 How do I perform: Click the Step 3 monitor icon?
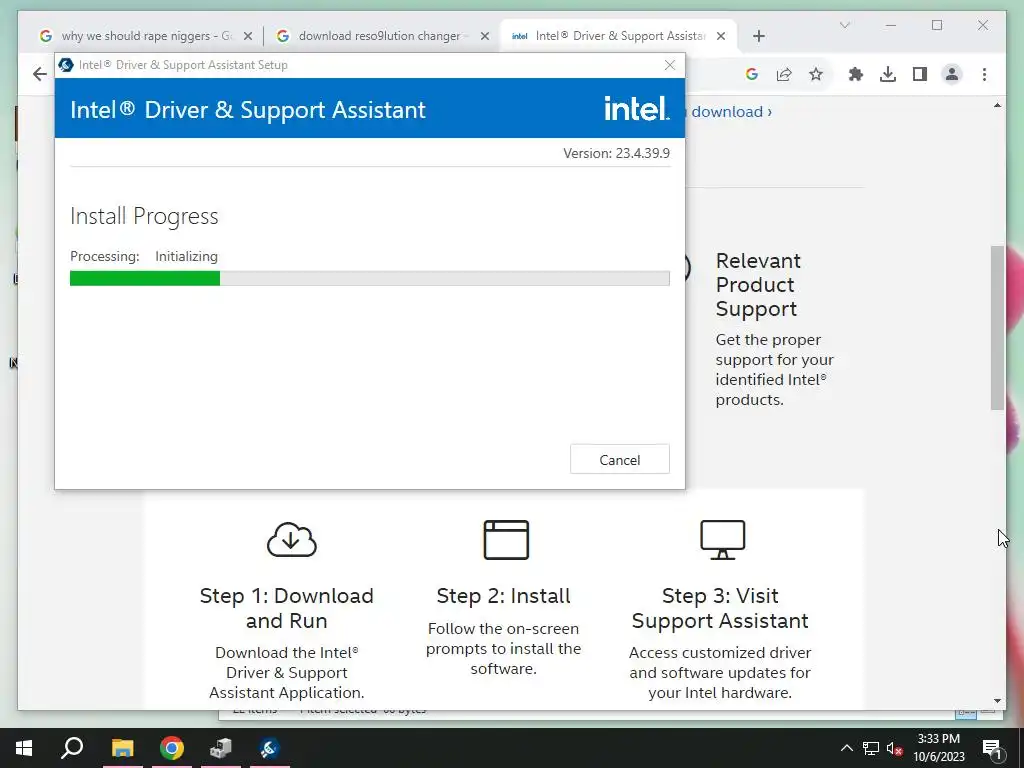tap(722, 539)
